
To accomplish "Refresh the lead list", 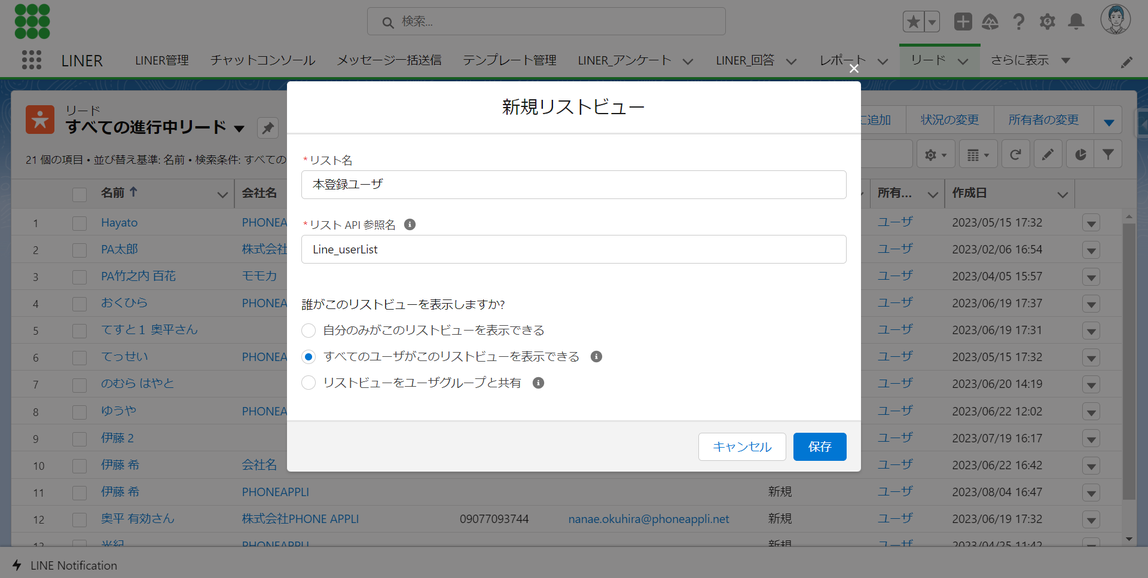I will [x=1015, y=155].
